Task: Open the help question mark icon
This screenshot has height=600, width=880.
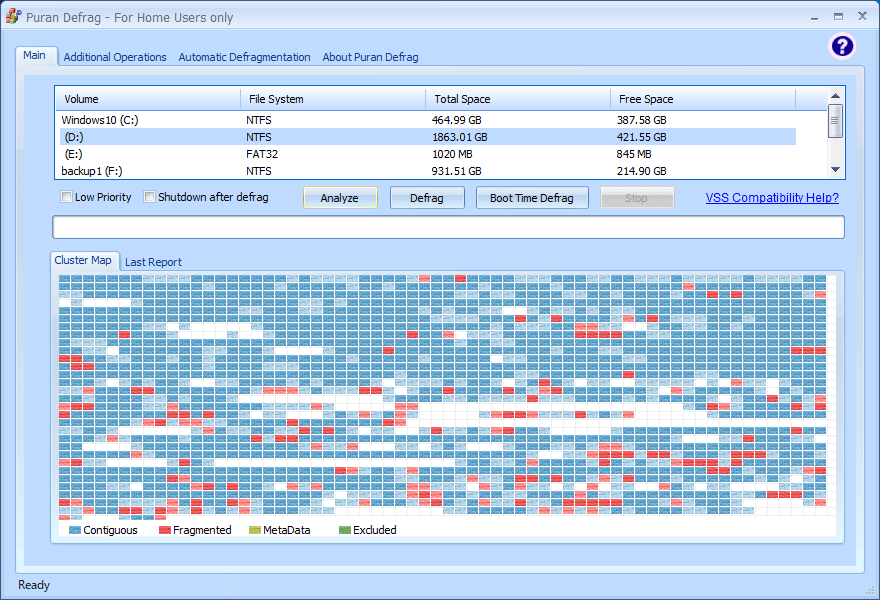Action: (x=842, y=46)
